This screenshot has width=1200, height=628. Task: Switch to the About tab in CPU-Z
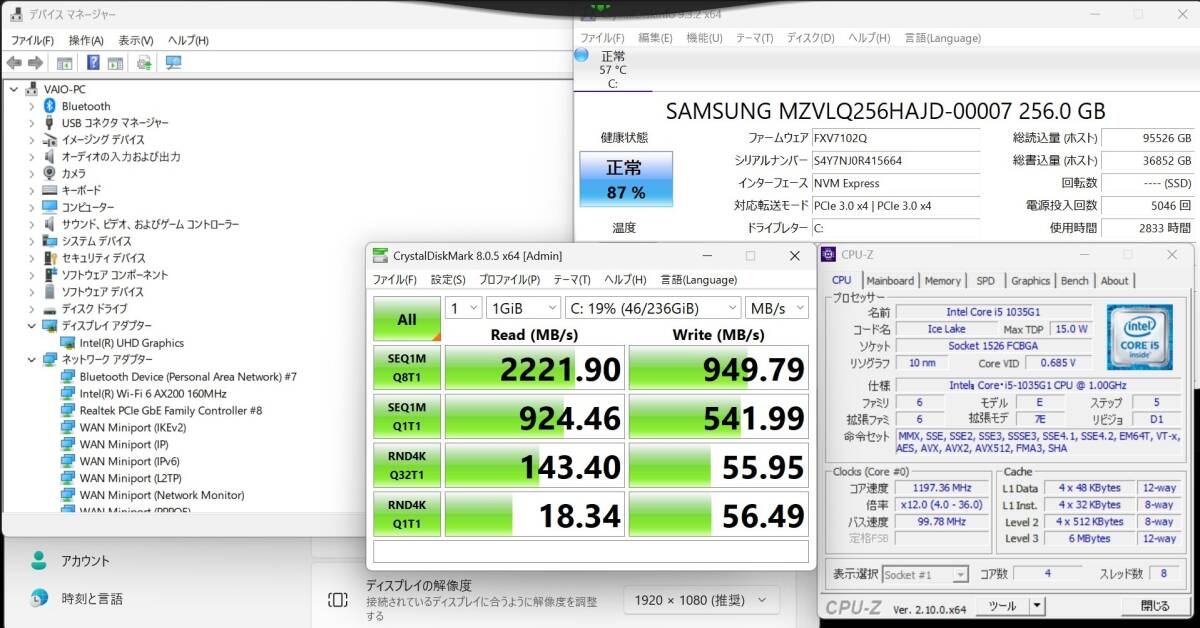click(1114, 281)
